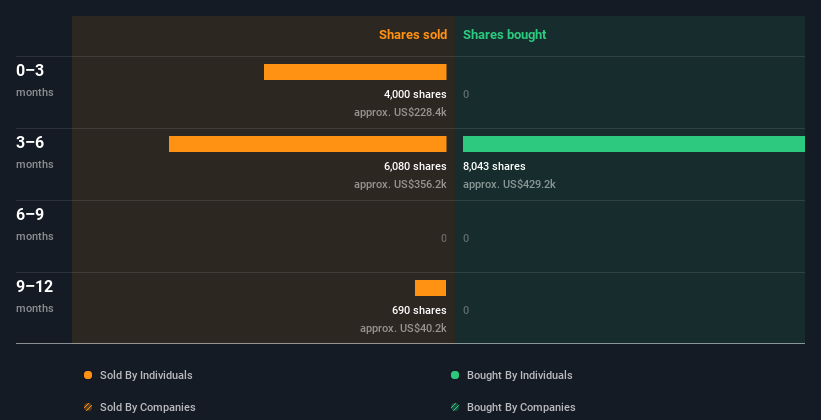Select the Bought By Companies legend label

[521, 407]
